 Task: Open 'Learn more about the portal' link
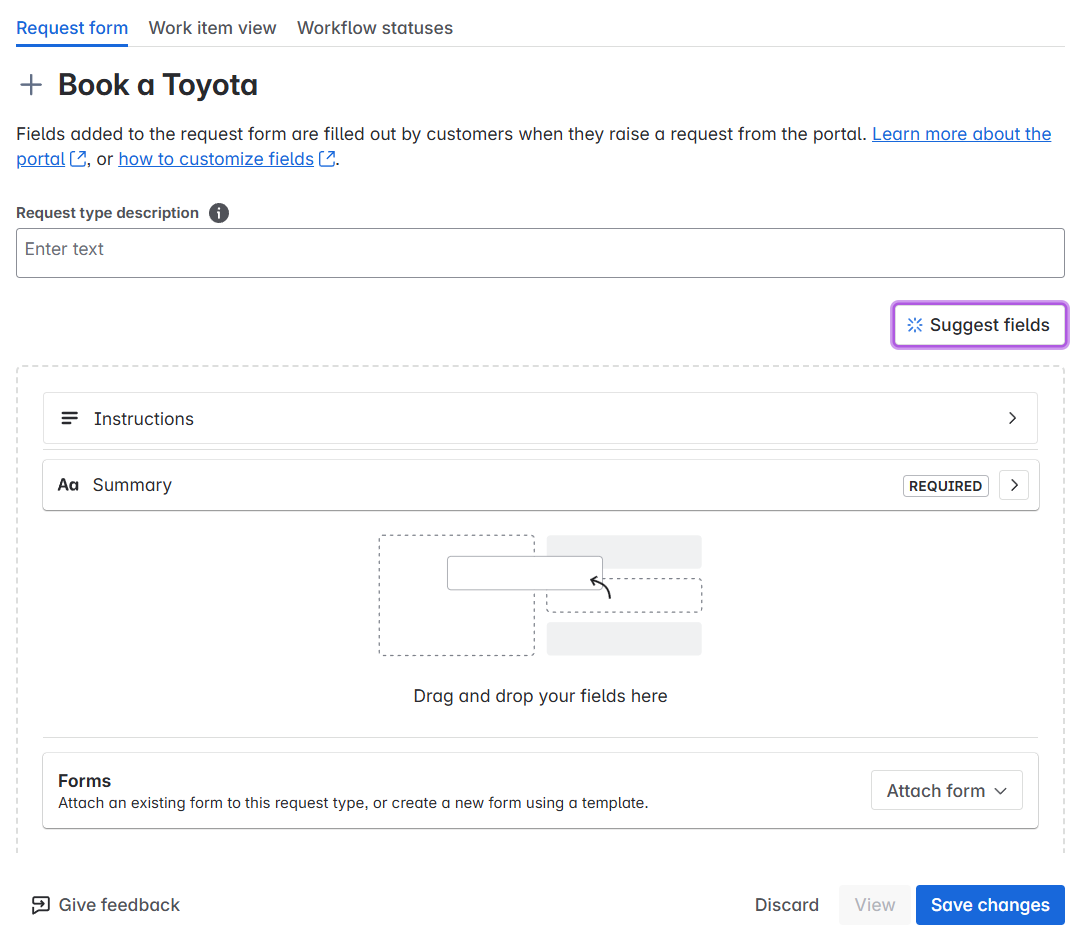point(960,134)
